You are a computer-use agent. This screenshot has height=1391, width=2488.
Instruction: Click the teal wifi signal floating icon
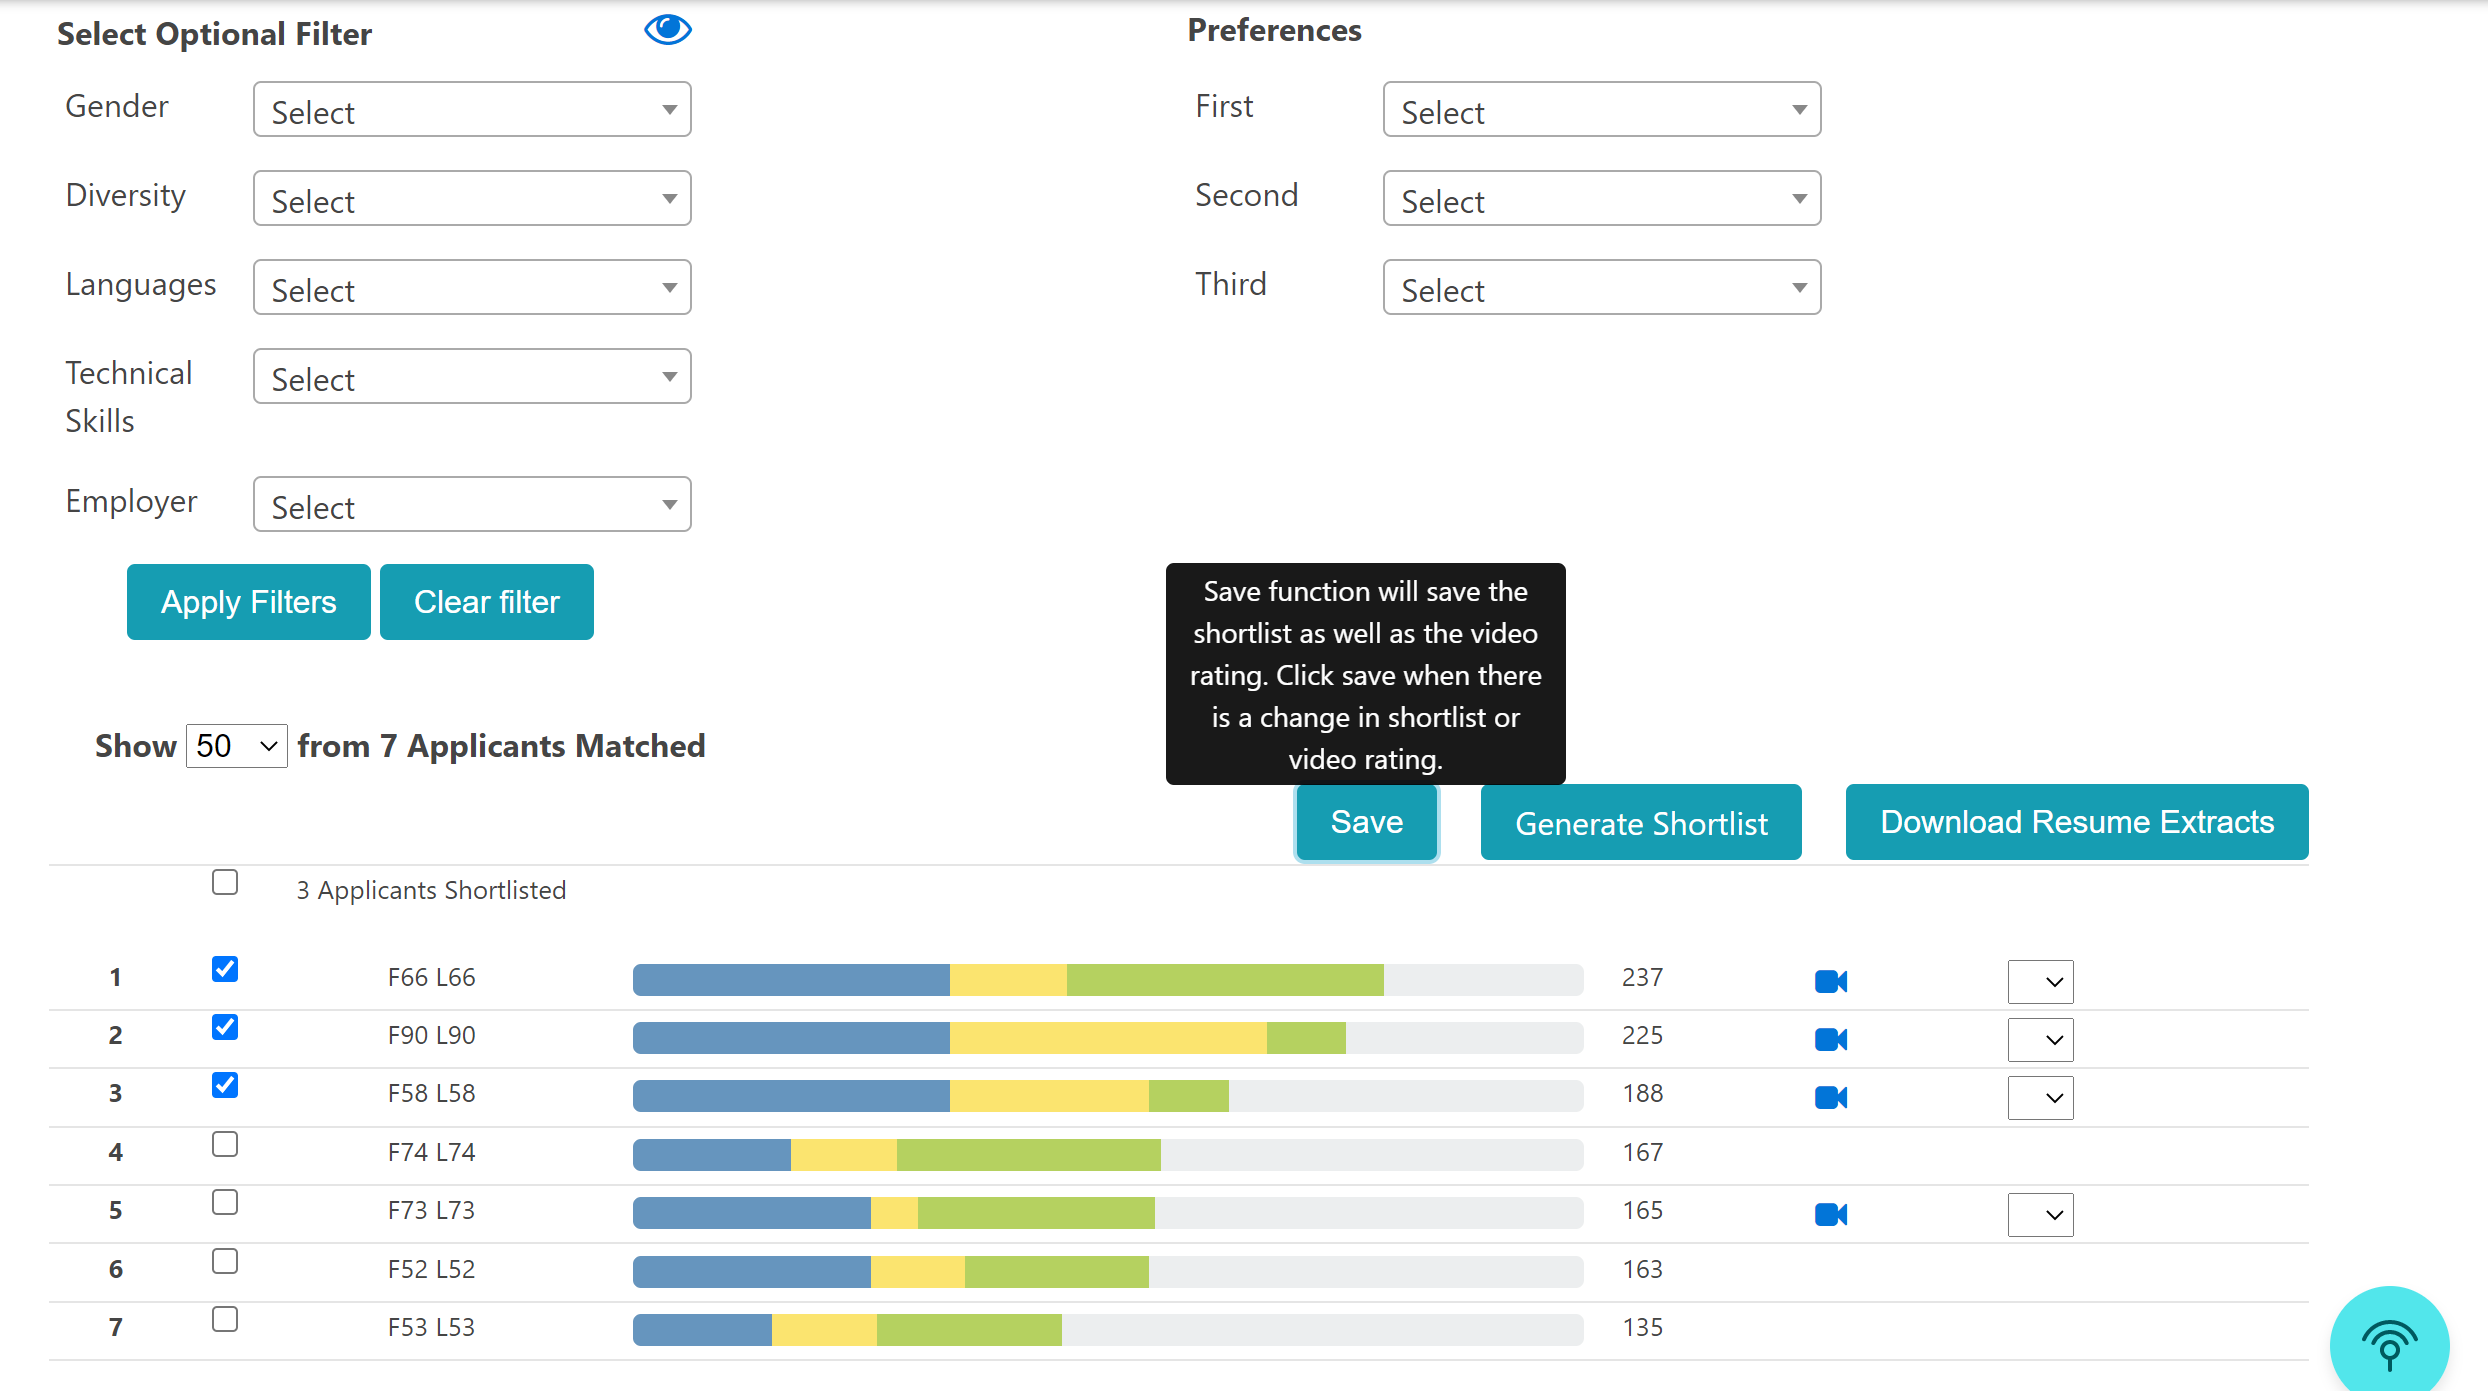tap(2388, 1344)
